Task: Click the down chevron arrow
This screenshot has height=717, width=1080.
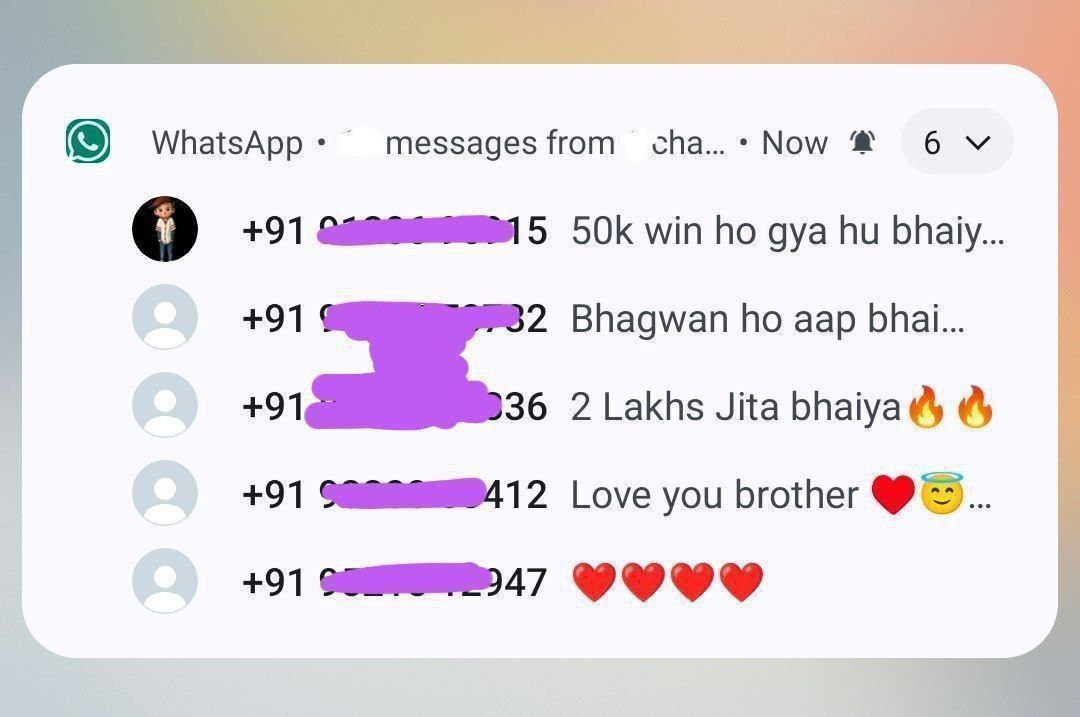Action: (x=977, y=143)
